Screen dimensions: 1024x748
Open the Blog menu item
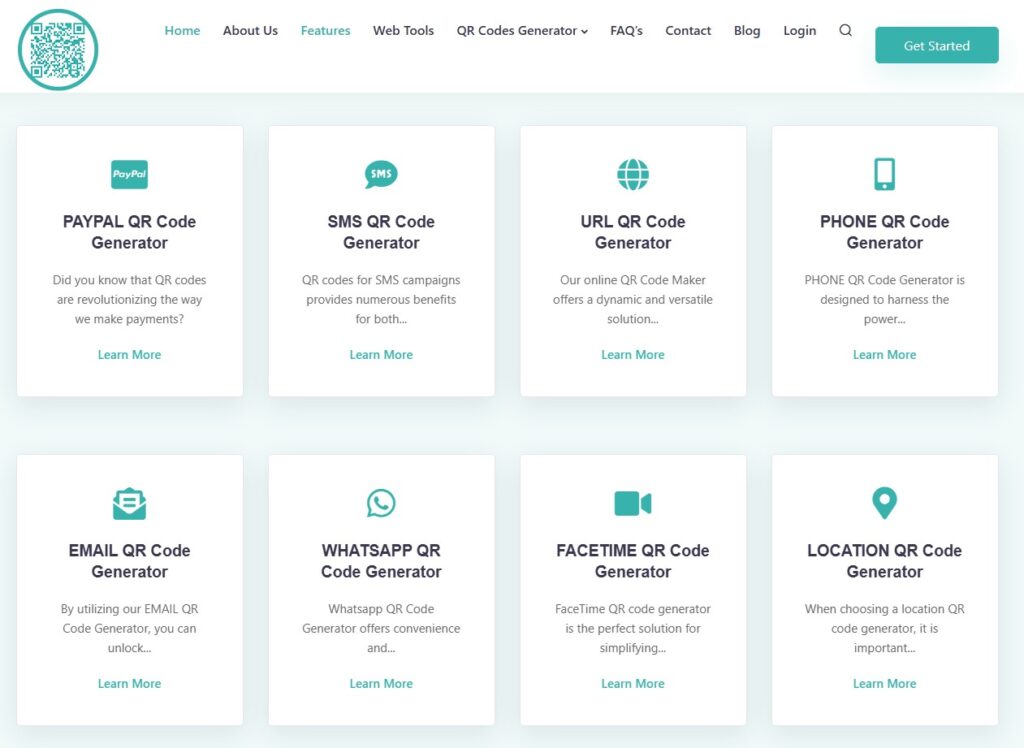[x=746, y=31]
